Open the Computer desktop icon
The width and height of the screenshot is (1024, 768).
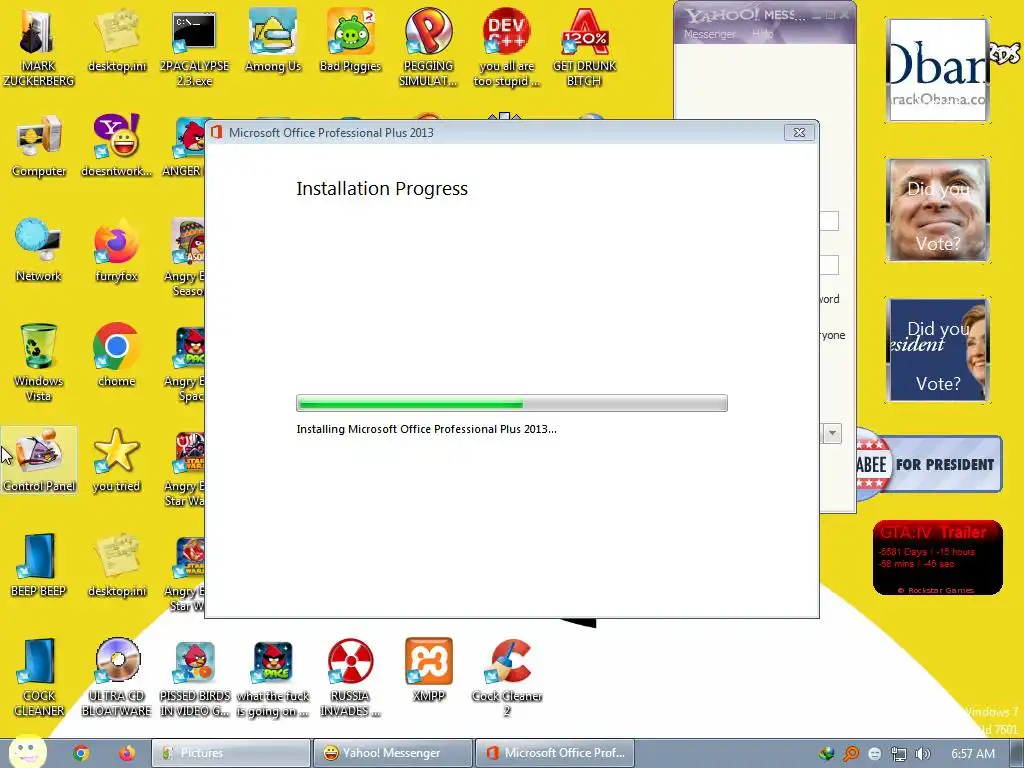coord(39,146)
